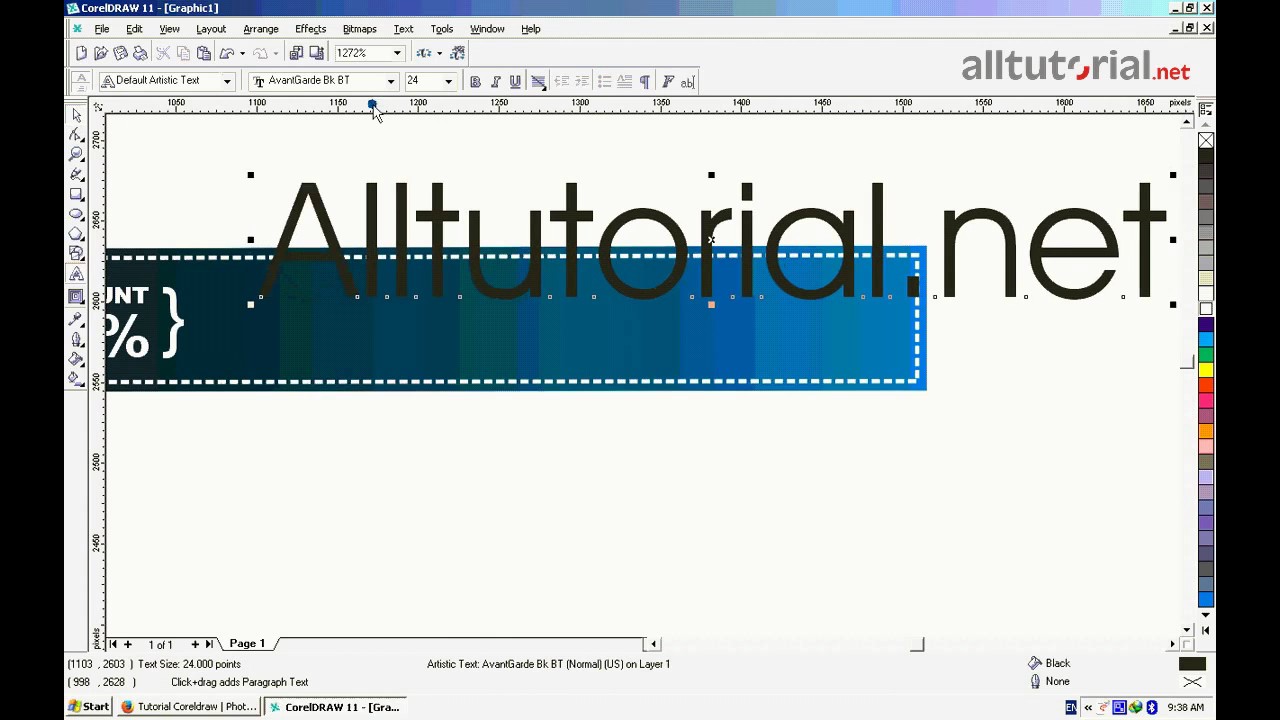Select the Interactive Fill tool in the toolbox
Image resolution: width=1280 pixels, height=720 pixels.
point(76,379)
